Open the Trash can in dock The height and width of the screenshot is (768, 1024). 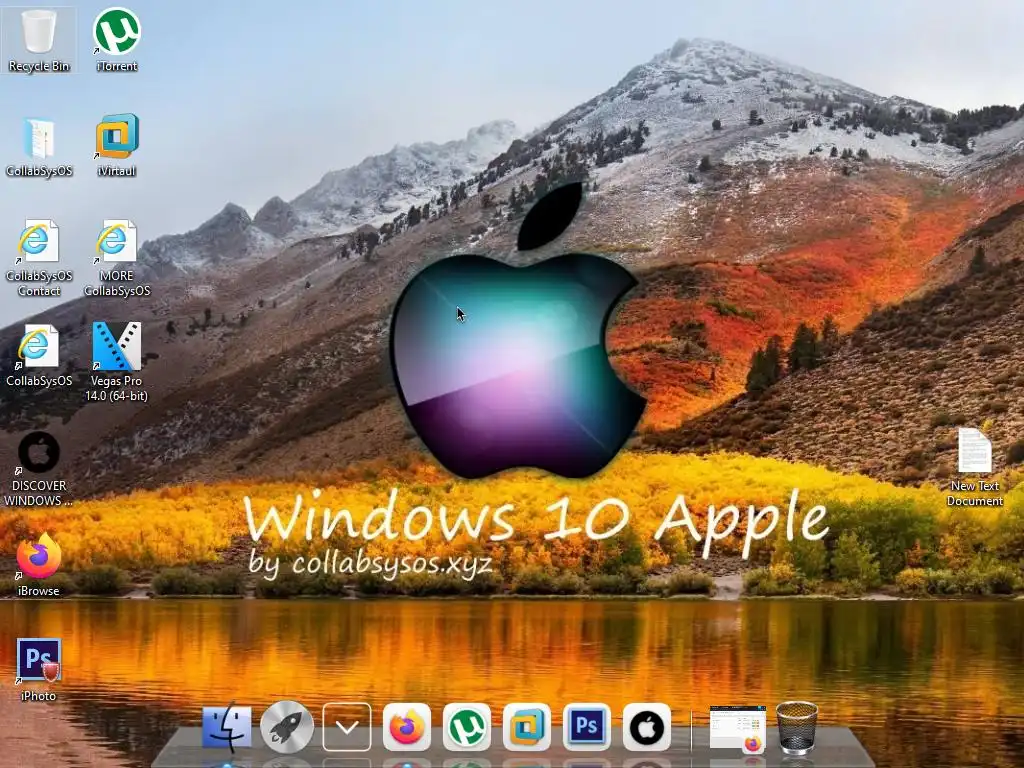pyautogui.click(x=797, y=728)
